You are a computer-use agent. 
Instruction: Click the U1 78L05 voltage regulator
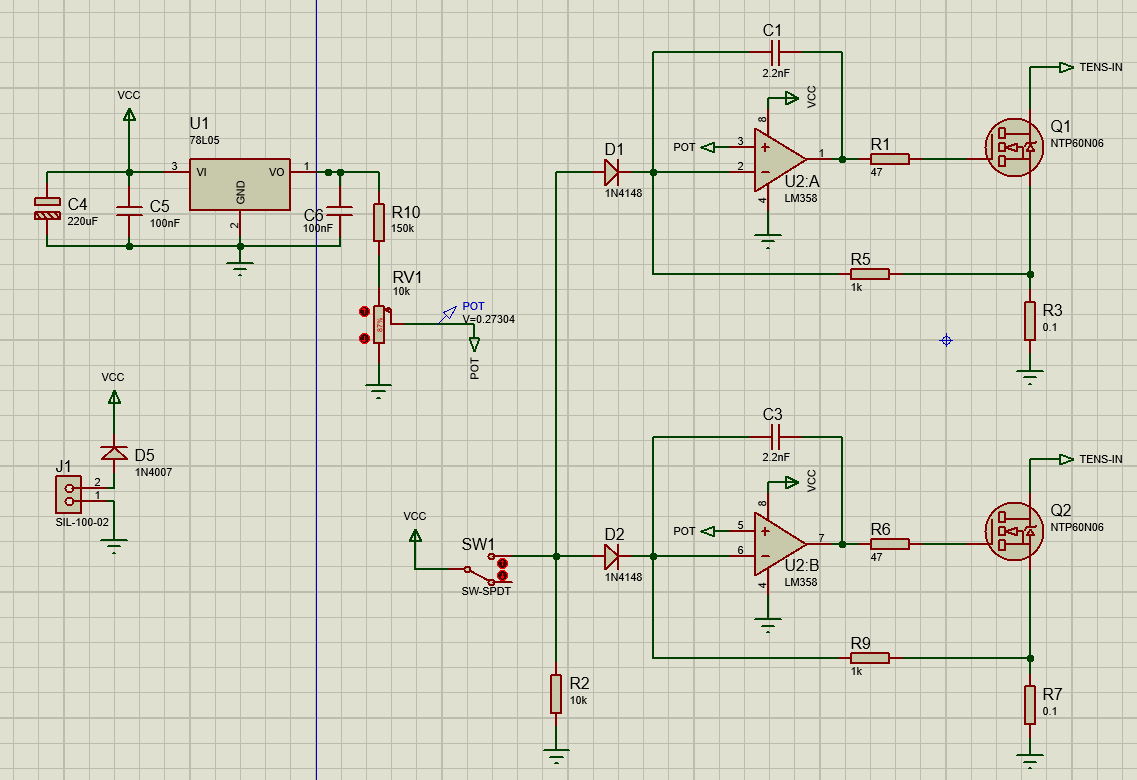click(240, 184)
